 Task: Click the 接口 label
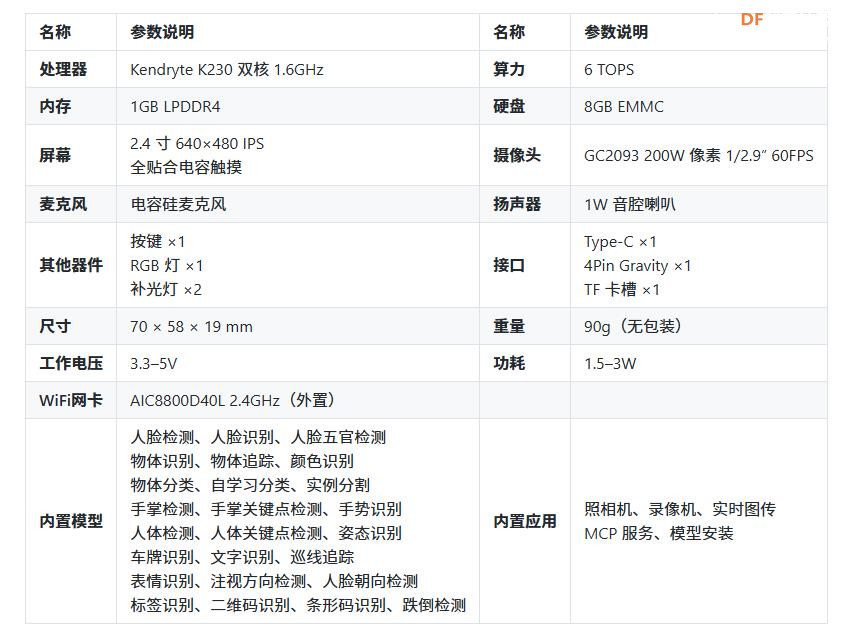(x=508, y=265)
